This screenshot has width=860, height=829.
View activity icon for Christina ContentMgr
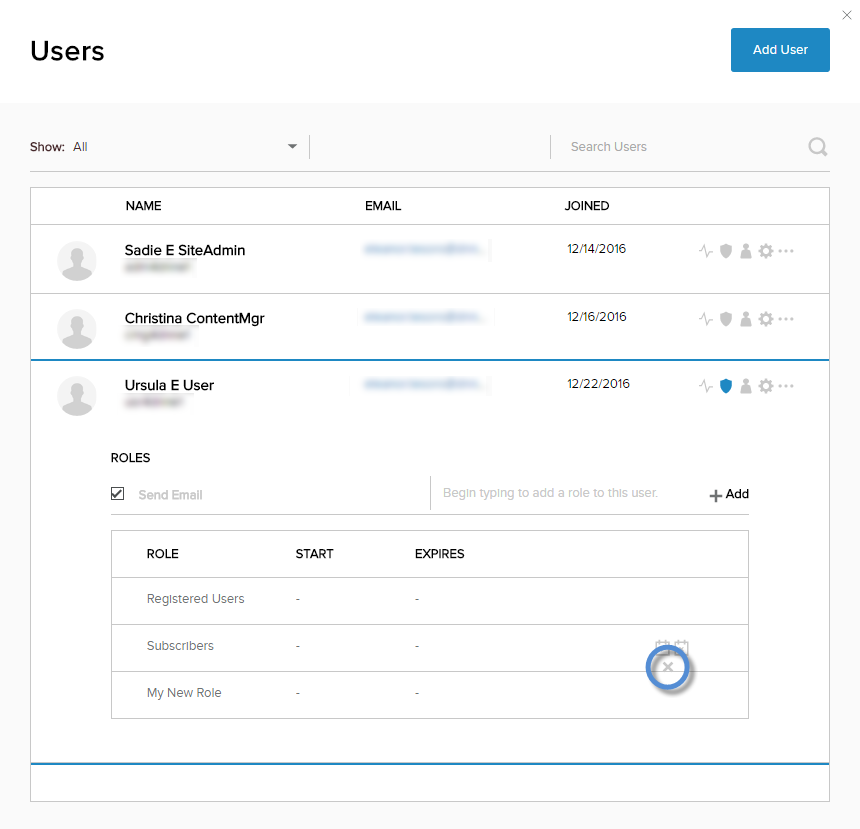(705, 319)
